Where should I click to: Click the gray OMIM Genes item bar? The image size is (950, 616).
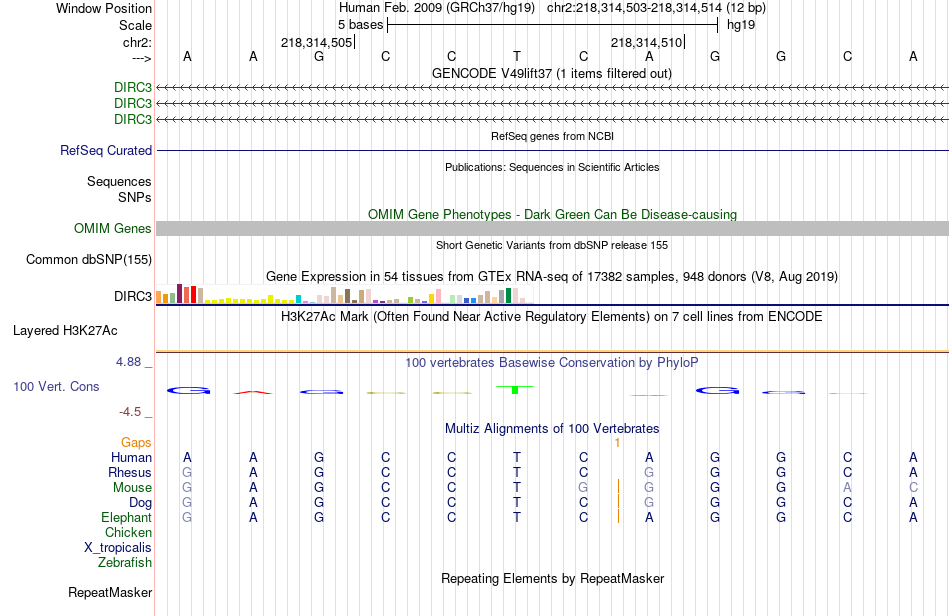(552, 228)
